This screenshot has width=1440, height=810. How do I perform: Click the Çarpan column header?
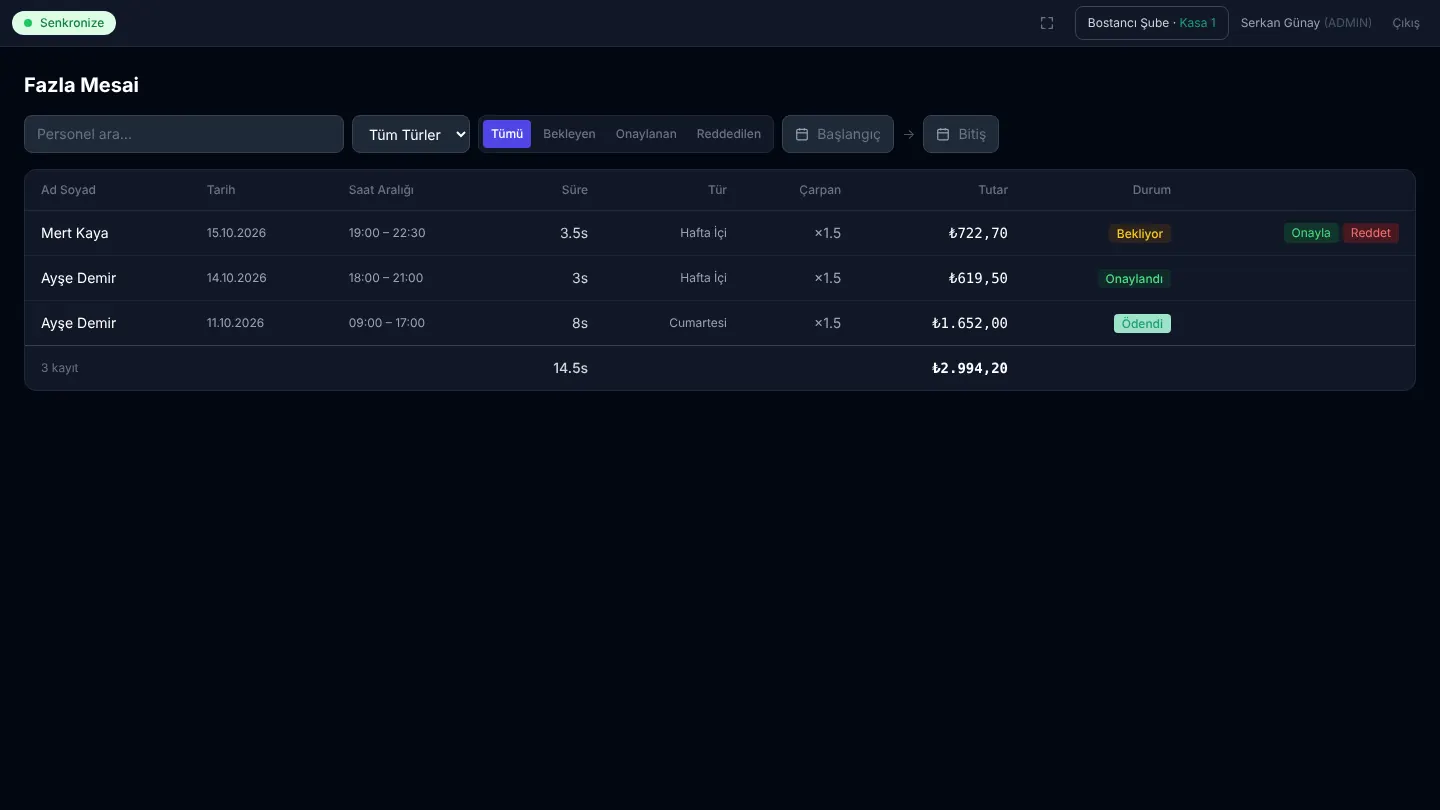coord(820,190)
